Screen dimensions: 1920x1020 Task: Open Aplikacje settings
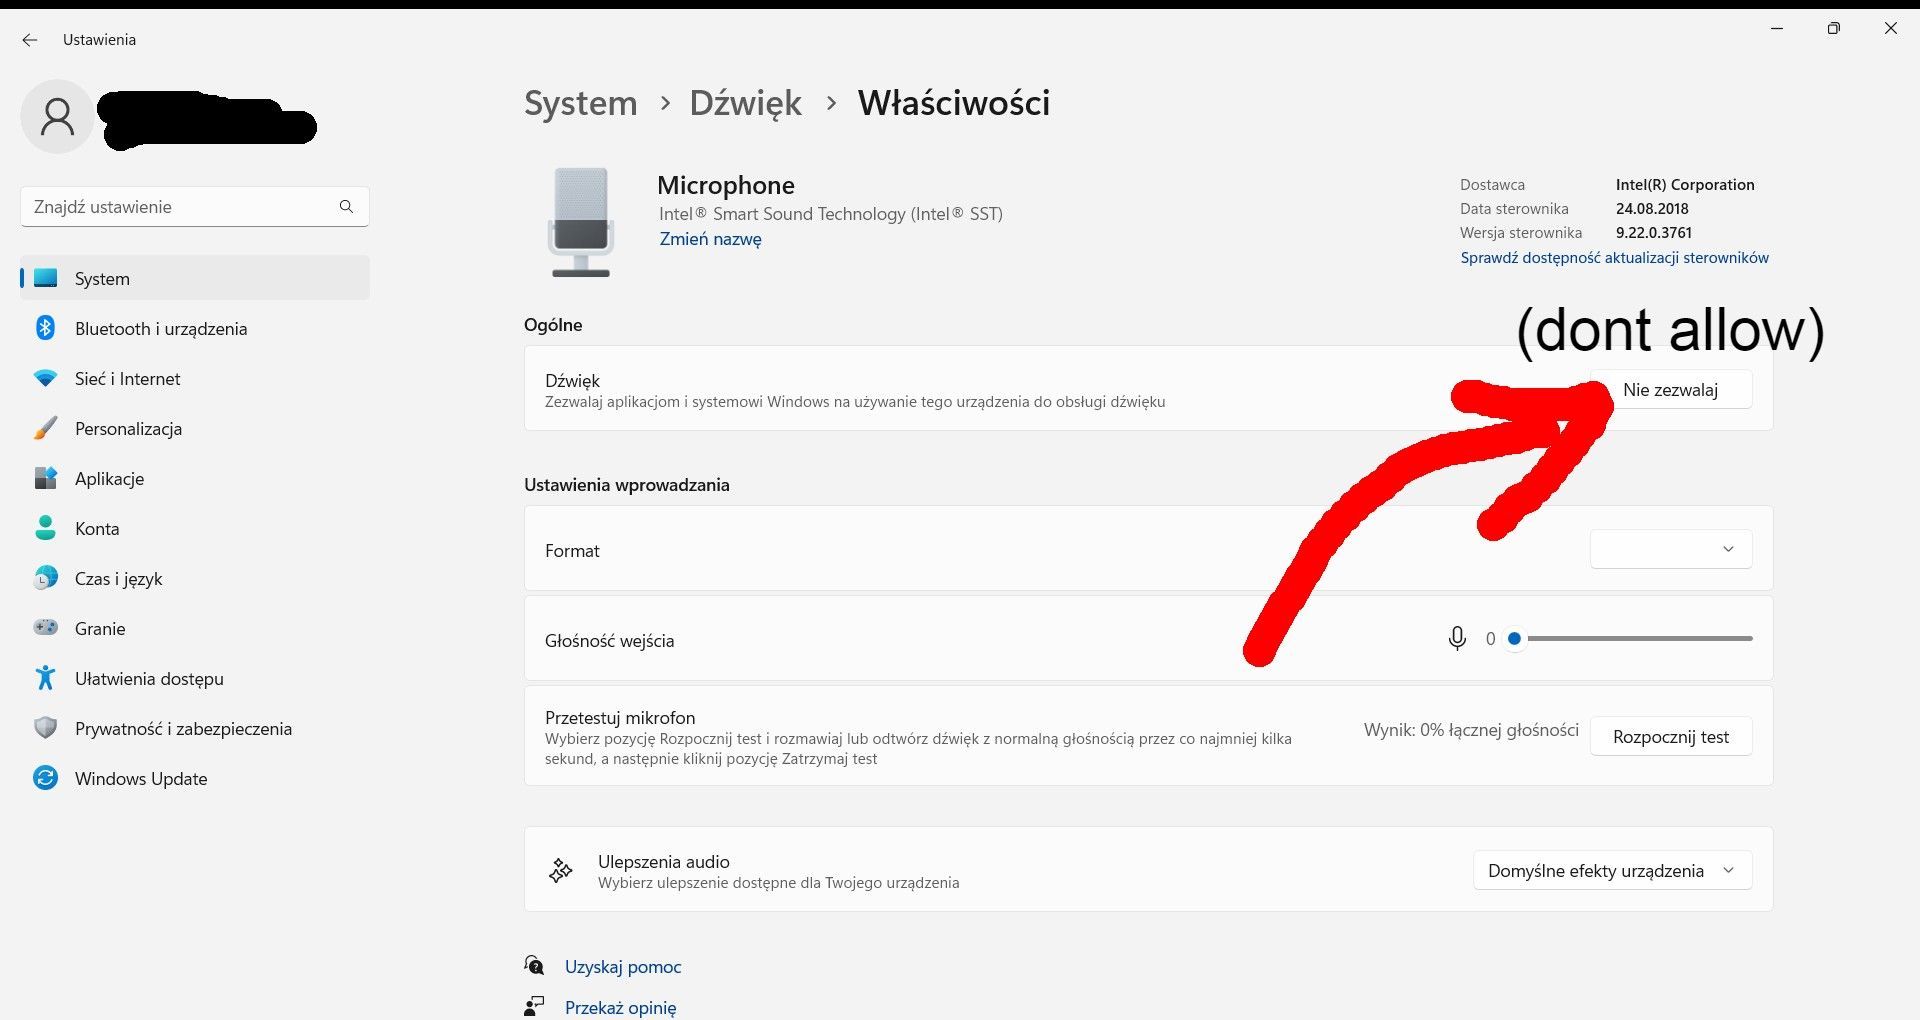(x=109, y=478)
